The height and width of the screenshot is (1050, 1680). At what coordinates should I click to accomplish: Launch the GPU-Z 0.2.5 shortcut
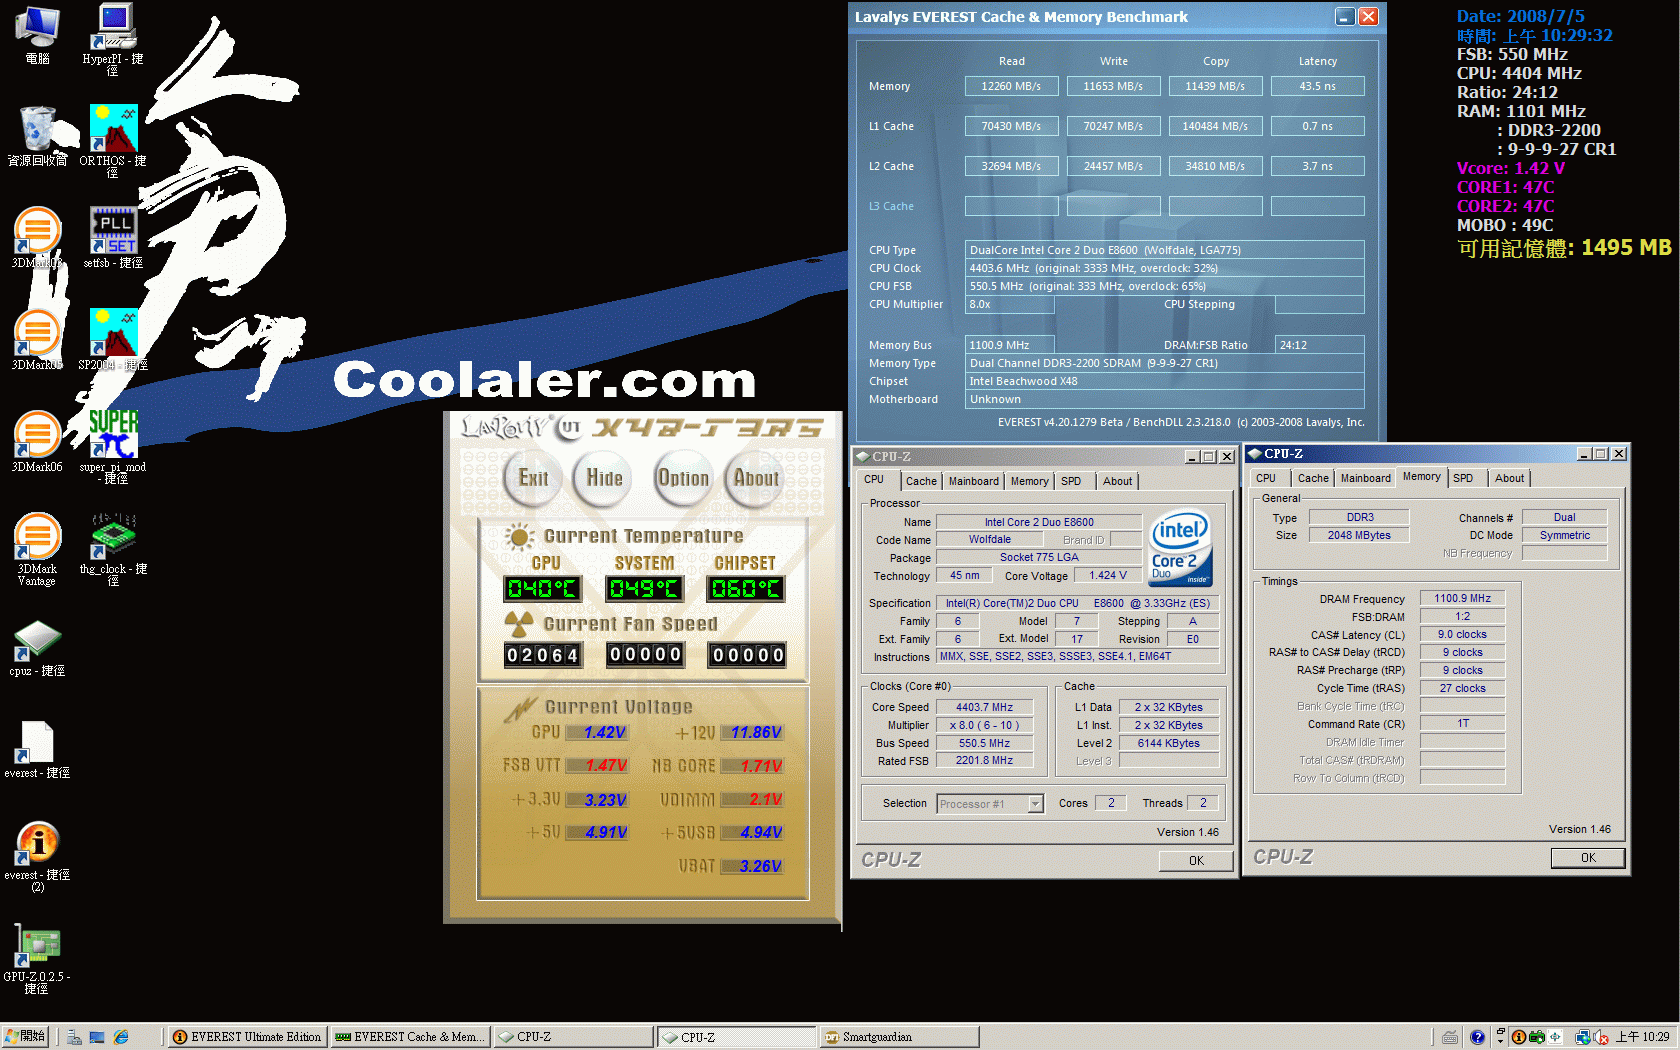tap(37, 945)
